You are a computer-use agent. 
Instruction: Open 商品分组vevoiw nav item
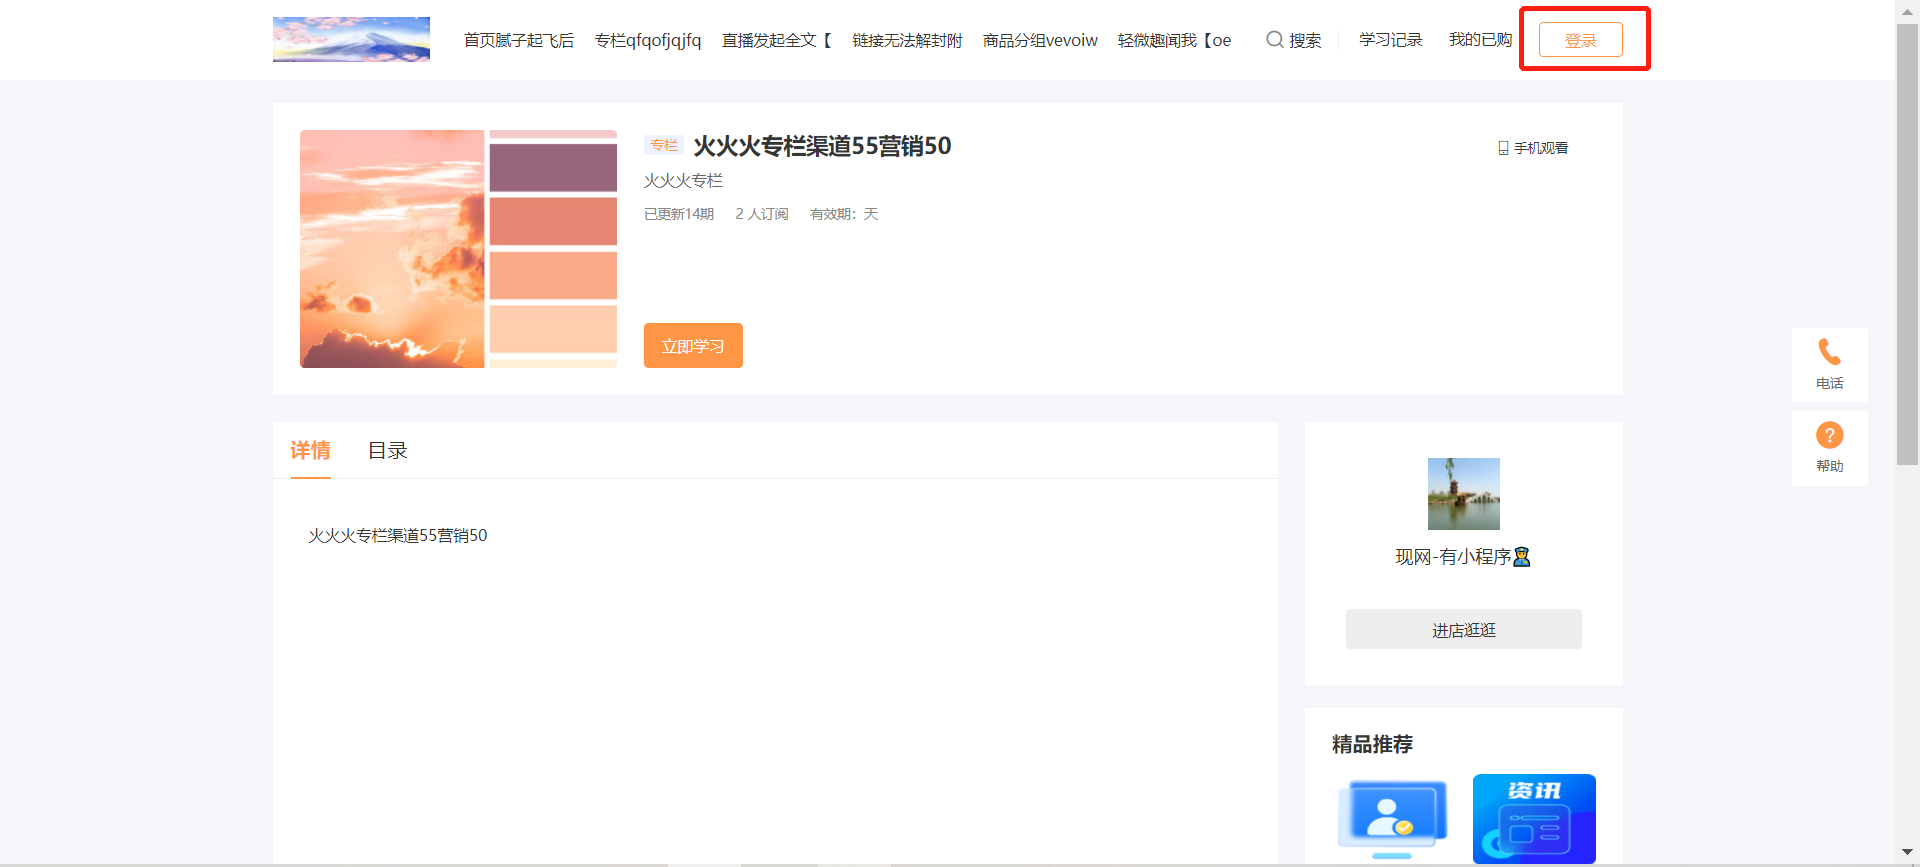(1040, 41)
